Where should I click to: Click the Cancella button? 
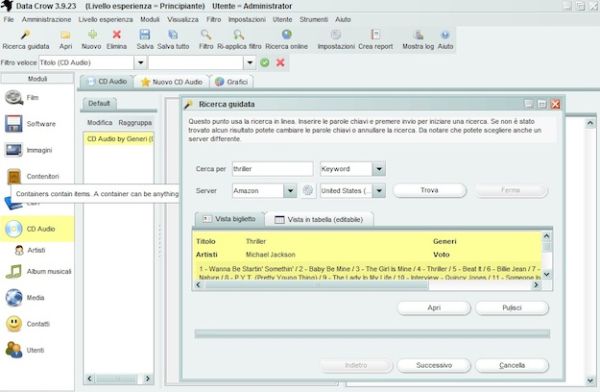point(512,365)
